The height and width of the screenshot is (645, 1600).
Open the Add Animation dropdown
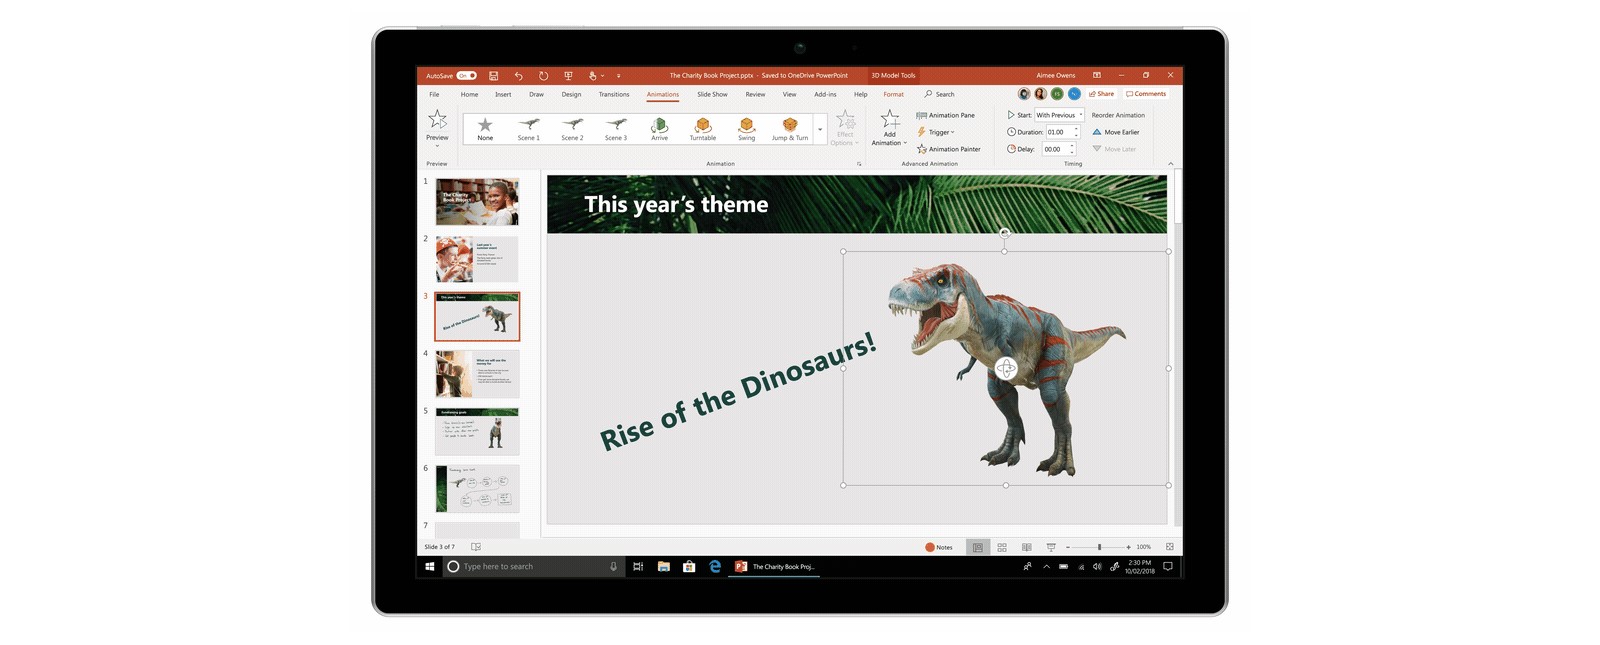[889, 128]
